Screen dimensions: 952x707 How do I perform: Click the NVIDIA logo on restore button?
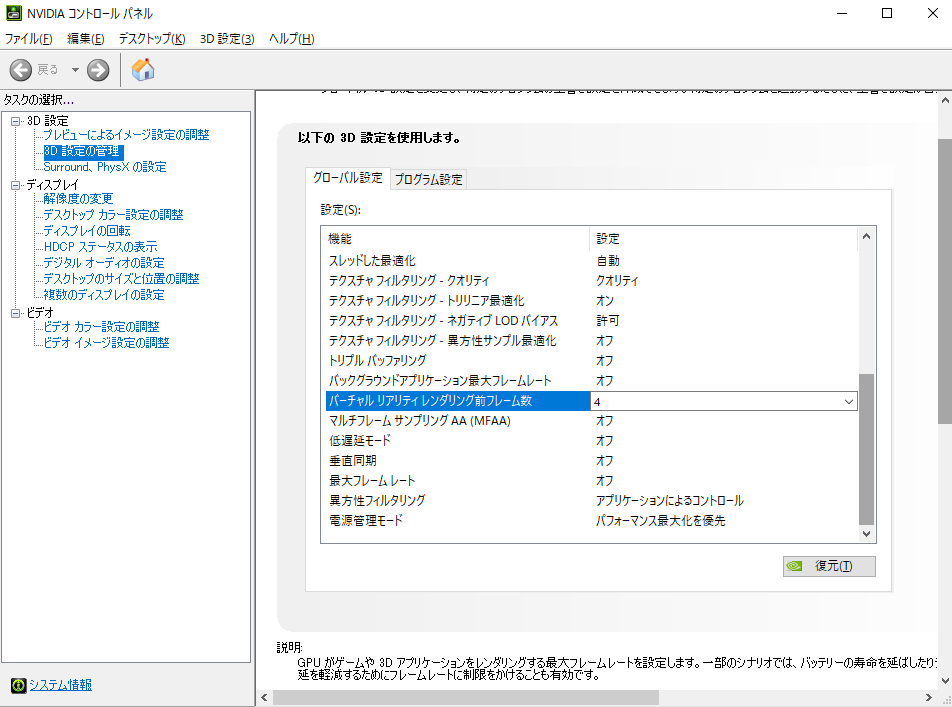pyautogui.click(x=794, y=566)
